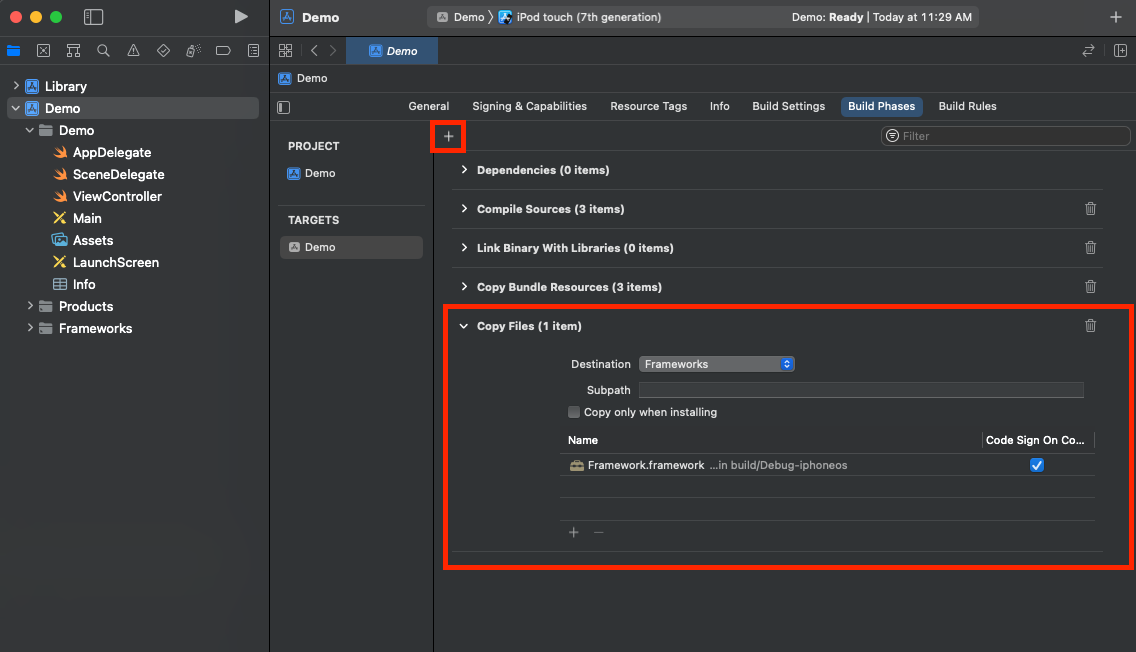Delete the Copy Files phase trash icon
The height and width of the screenshot is (652, 1136).
(x=1090, y=326)
